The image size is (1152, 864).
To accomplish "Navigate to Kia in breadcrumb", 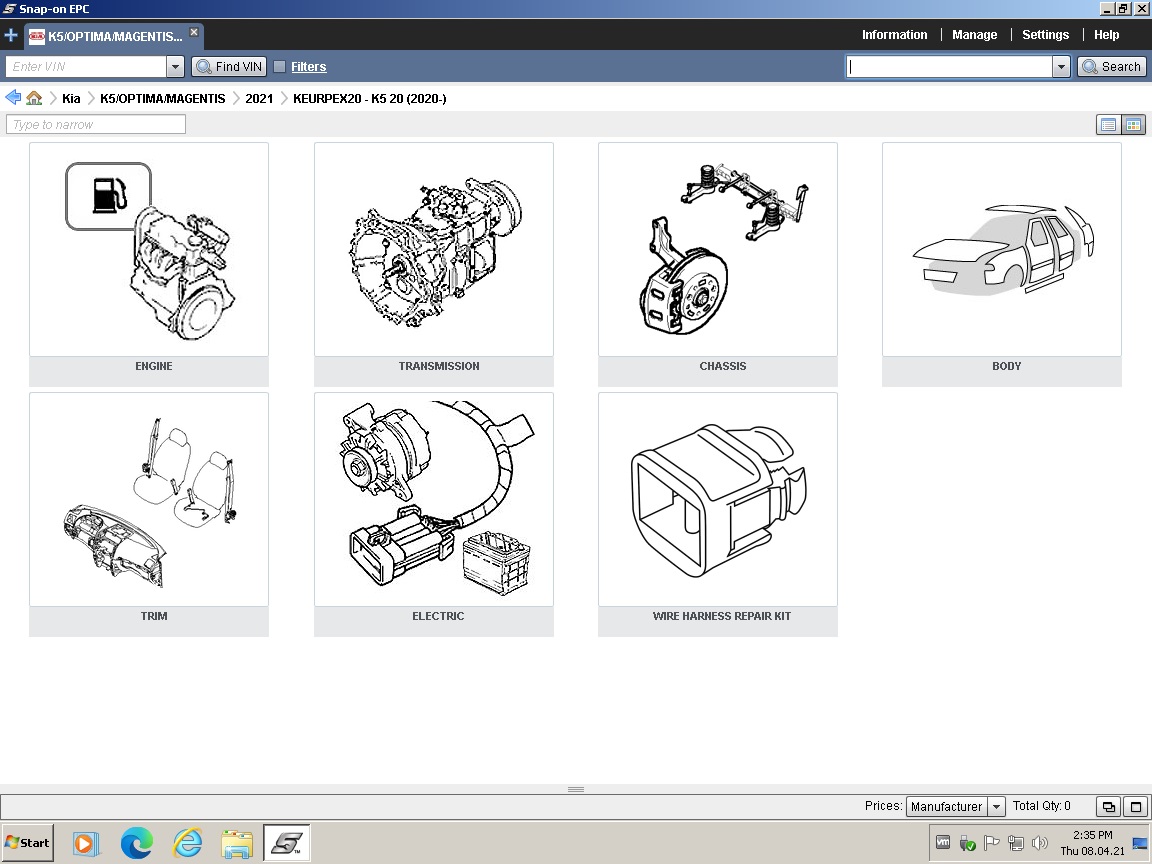I will (x=71, y=98).
